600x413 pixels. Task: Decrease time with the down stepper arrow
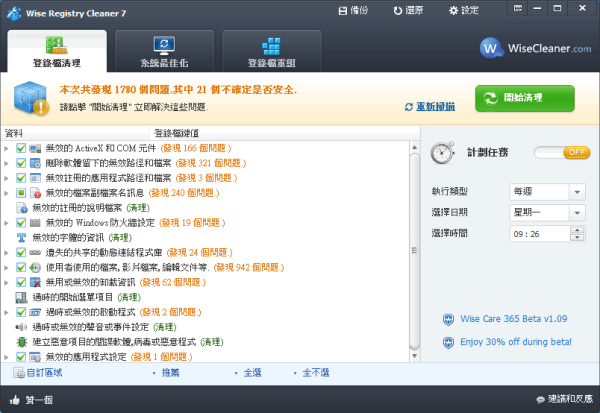pos(577,238)
